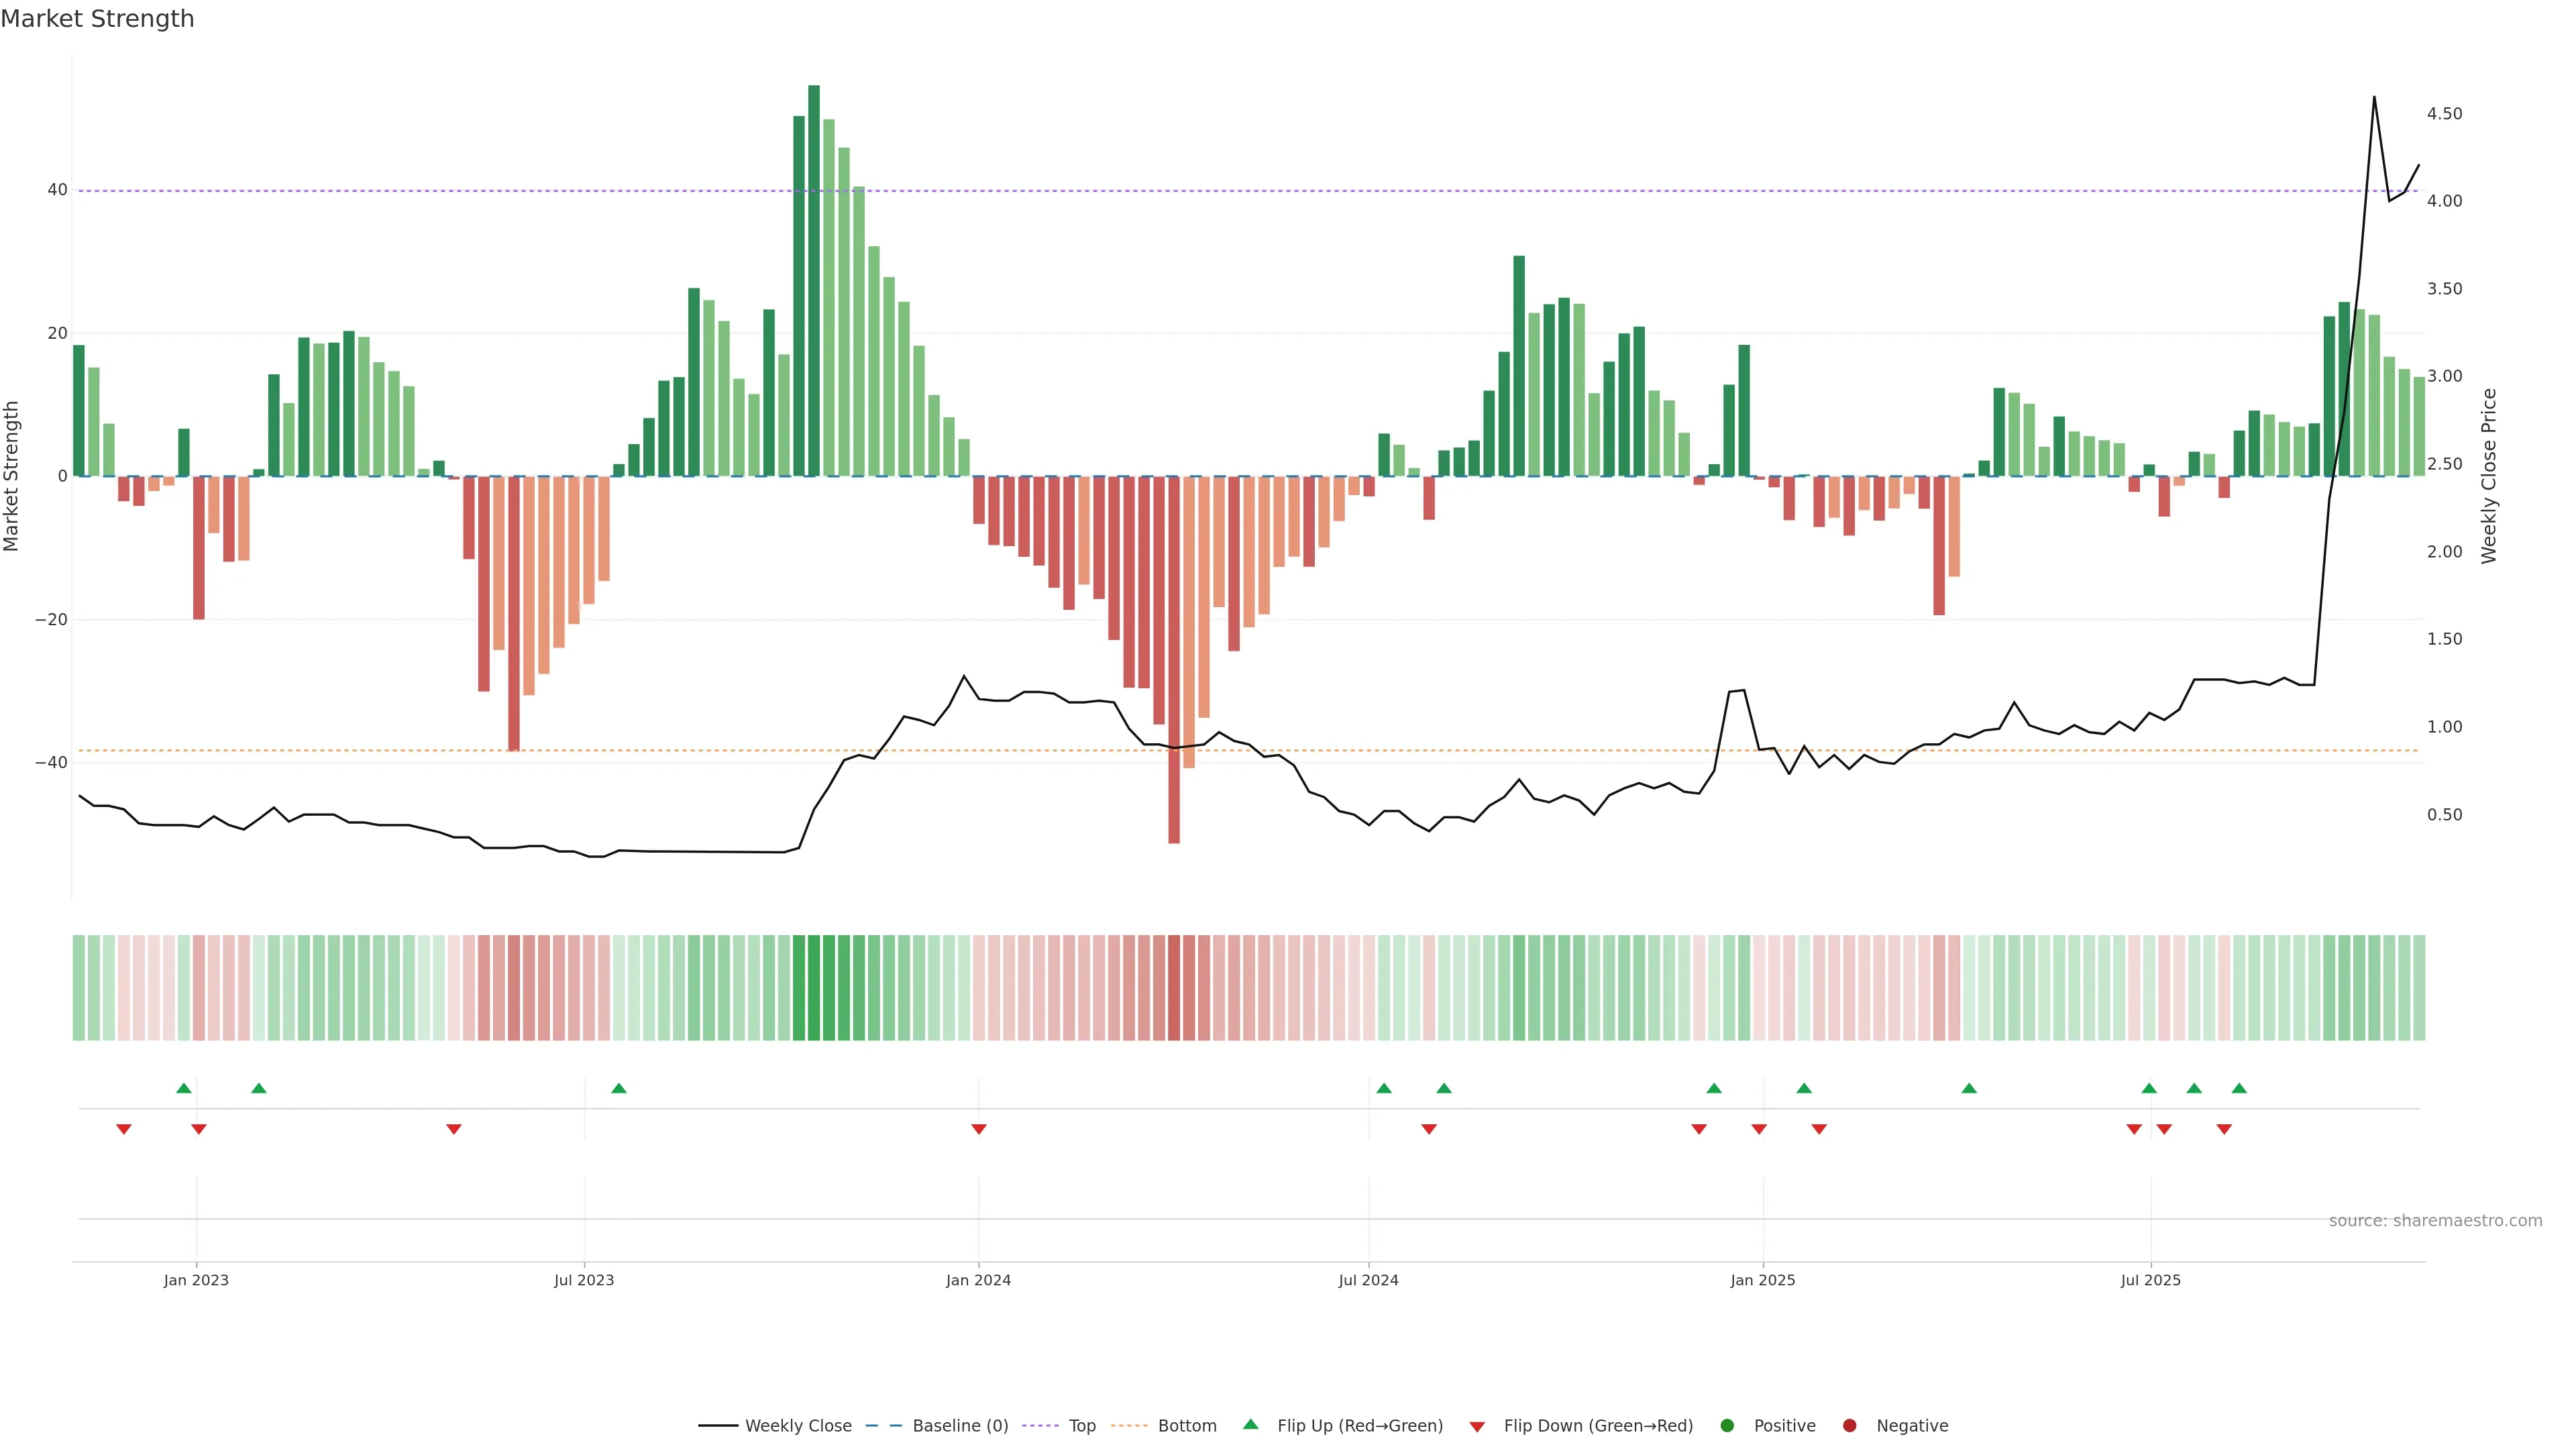
Task: Click the Flip Up green triangle legend icon
Action: [1250, 1425]
